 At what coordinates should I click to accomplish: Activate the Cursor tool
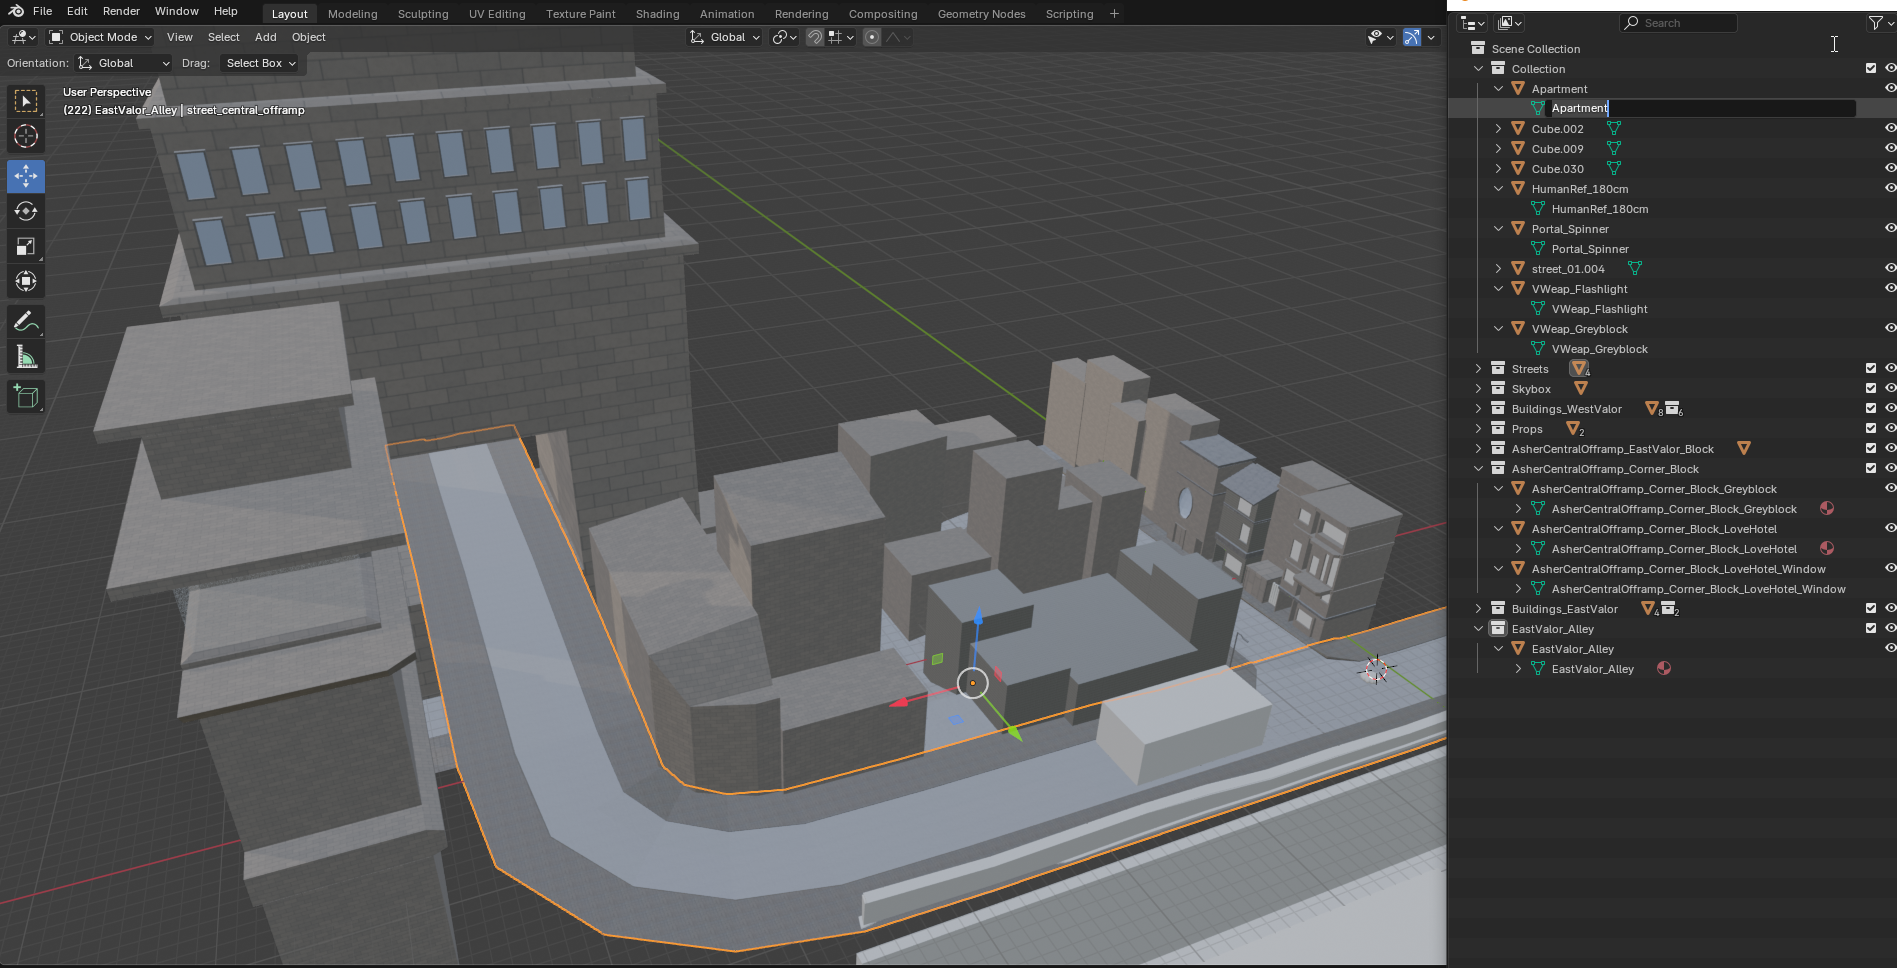tap(26, 136)
